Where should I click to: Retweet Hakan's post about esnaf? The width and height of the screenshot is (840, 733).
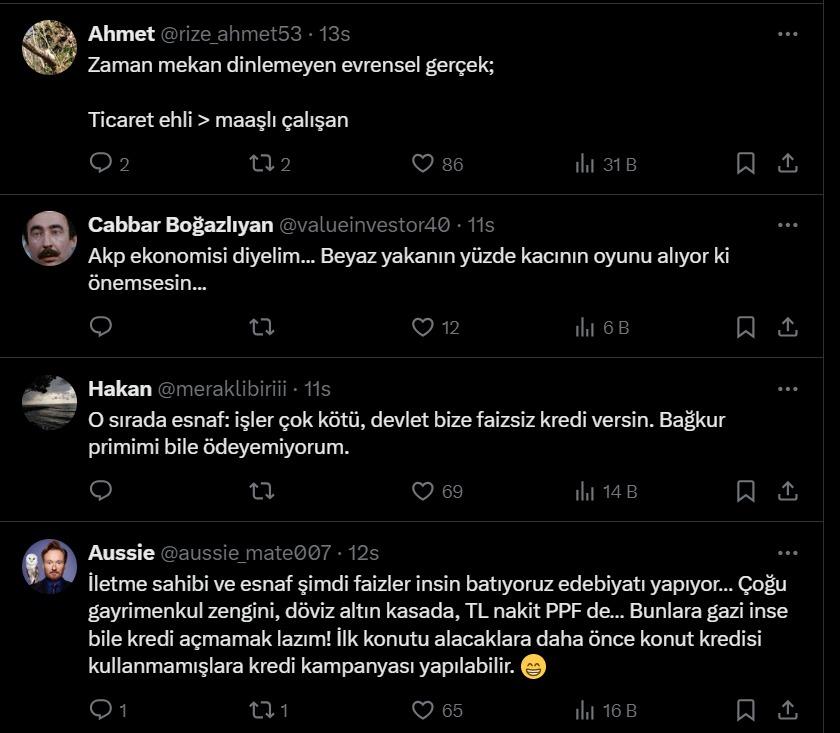tap(261, 491)
